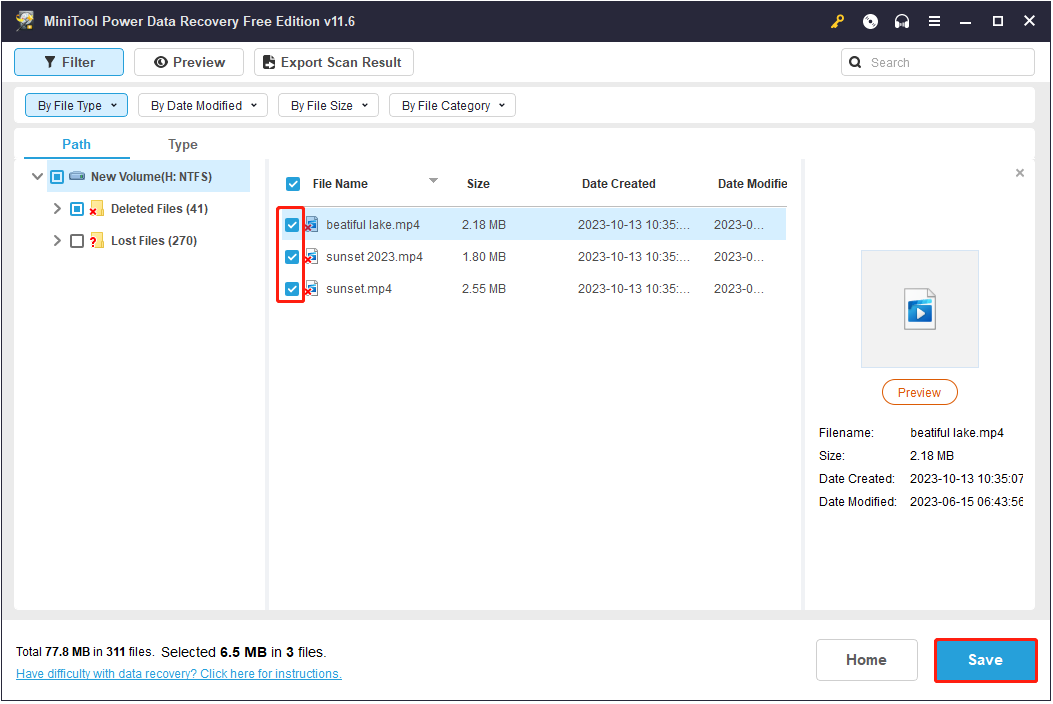Click the 1.80 MB size cell

(x=484, y=257)
